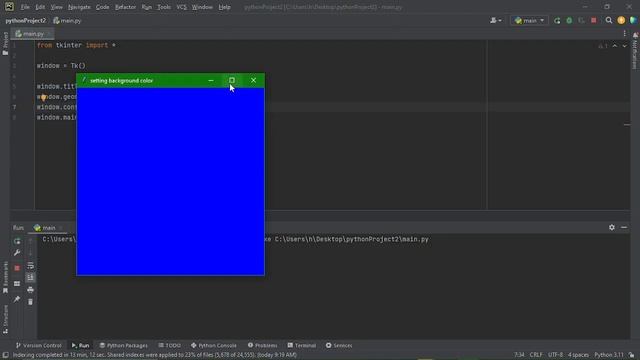Select the main tab in Run panel

(x=48, y=228)
